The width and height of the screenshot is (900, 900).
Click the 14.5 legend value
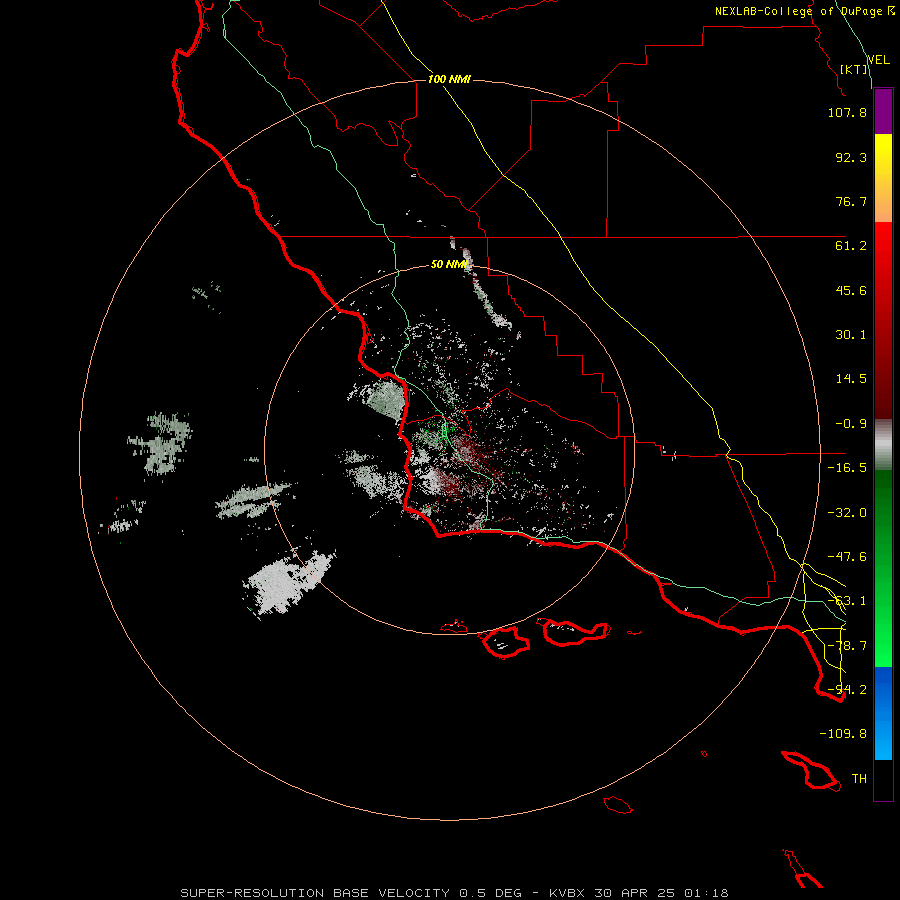click(x=851, y=379)
